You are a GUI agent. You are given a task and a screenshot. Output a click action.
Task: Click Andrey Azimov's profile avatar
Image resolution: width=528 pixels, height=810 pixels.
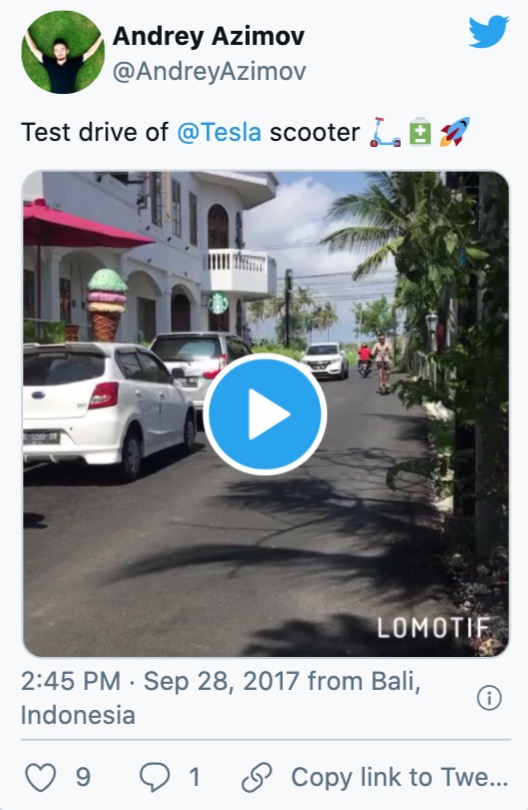tap(63, 52)
